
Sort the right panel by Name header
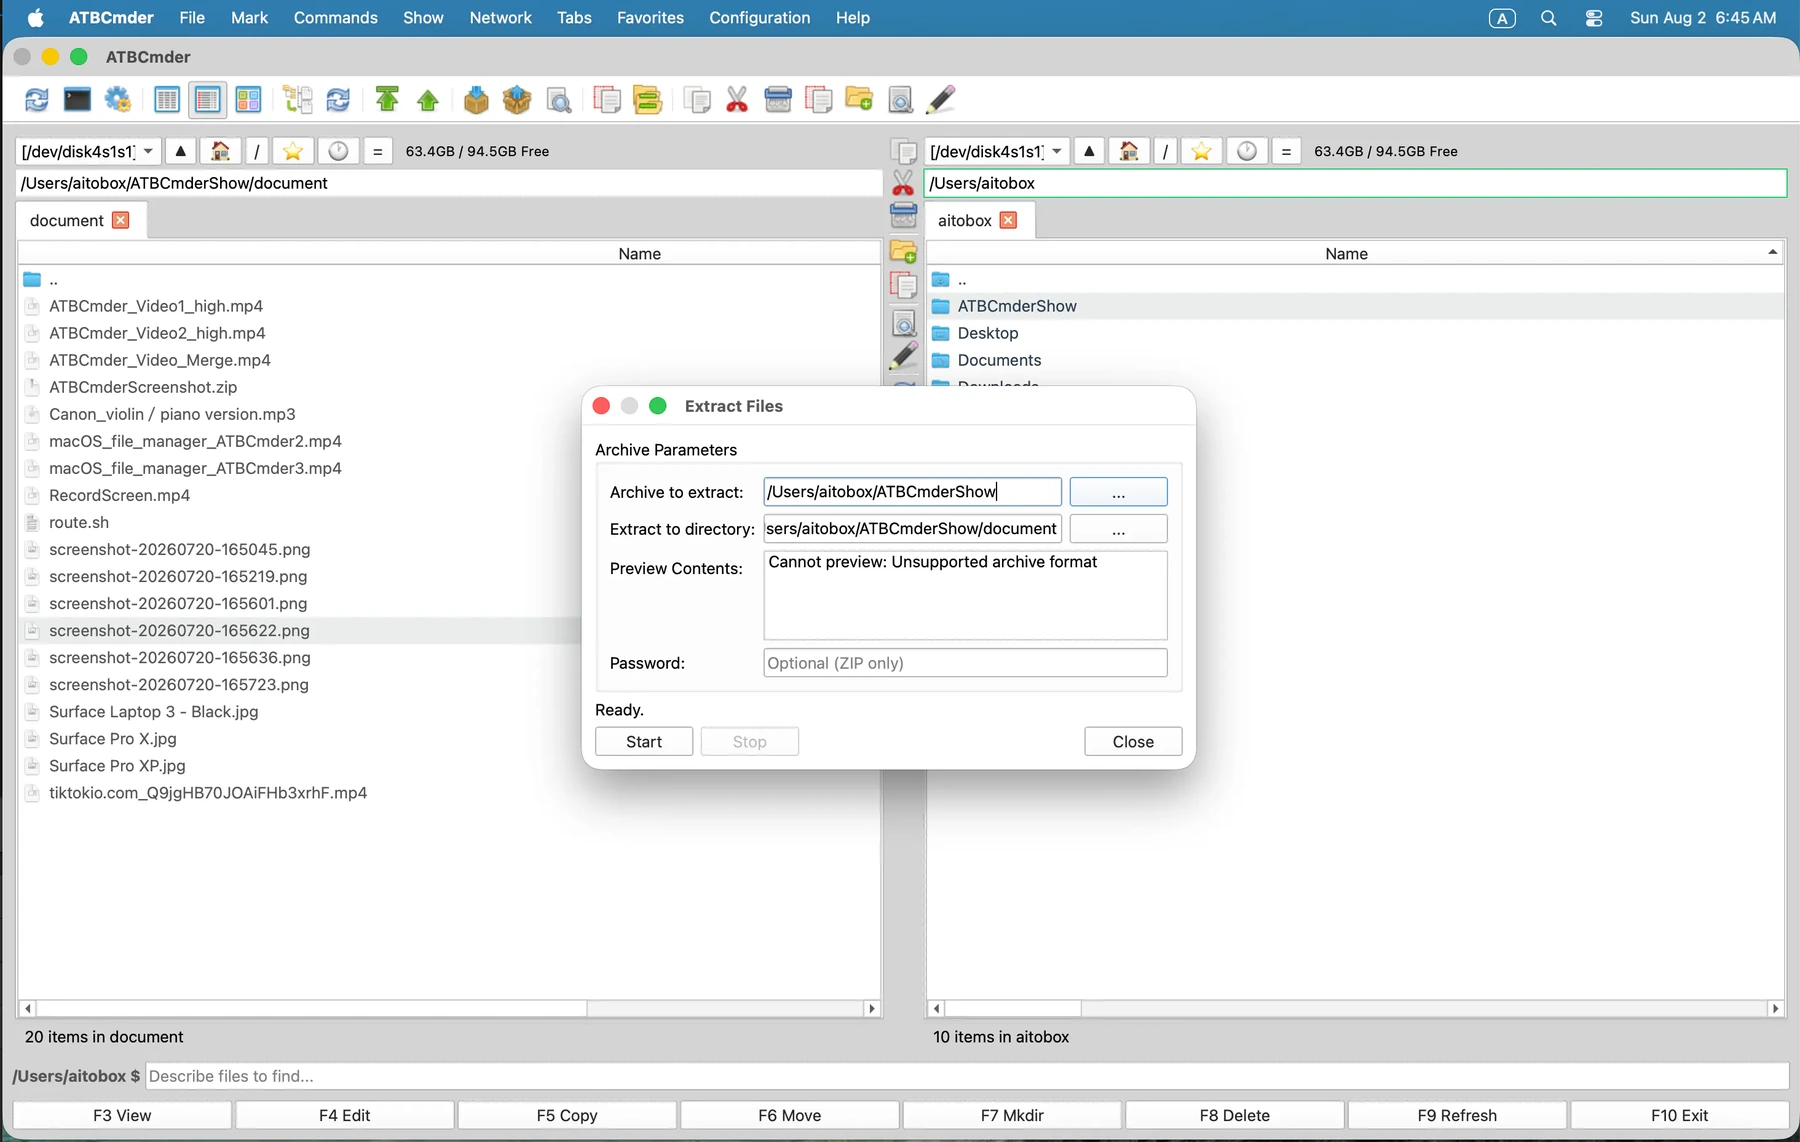click(1346, 254)
